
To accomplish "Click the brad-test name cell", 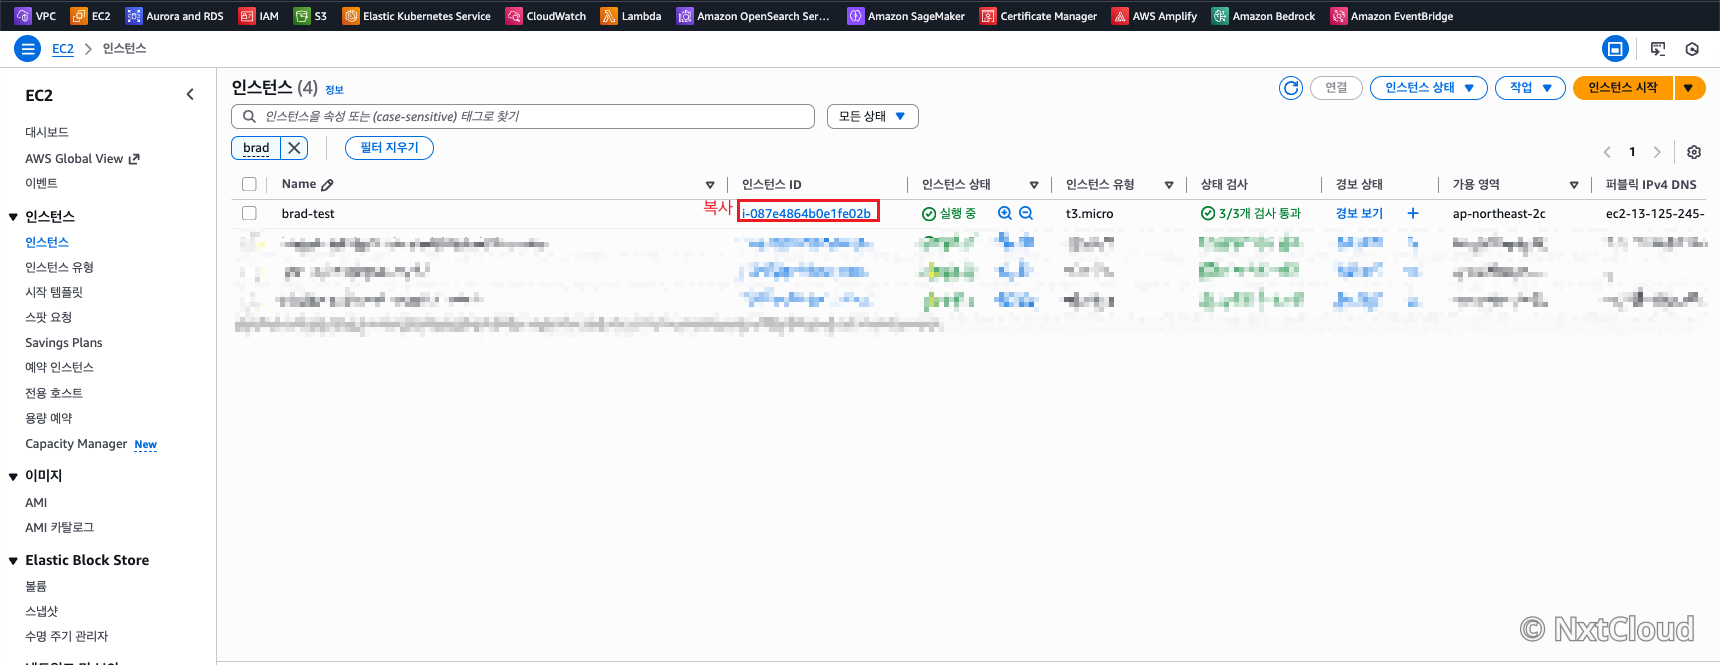I will coord(308,213).
